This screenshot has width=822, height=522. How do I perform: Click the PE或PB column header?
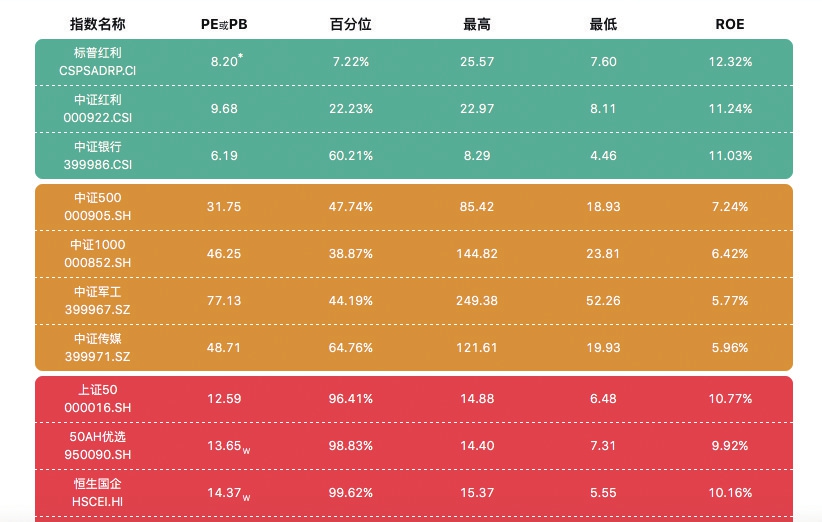pyautogui.click(x=224, y=25)
